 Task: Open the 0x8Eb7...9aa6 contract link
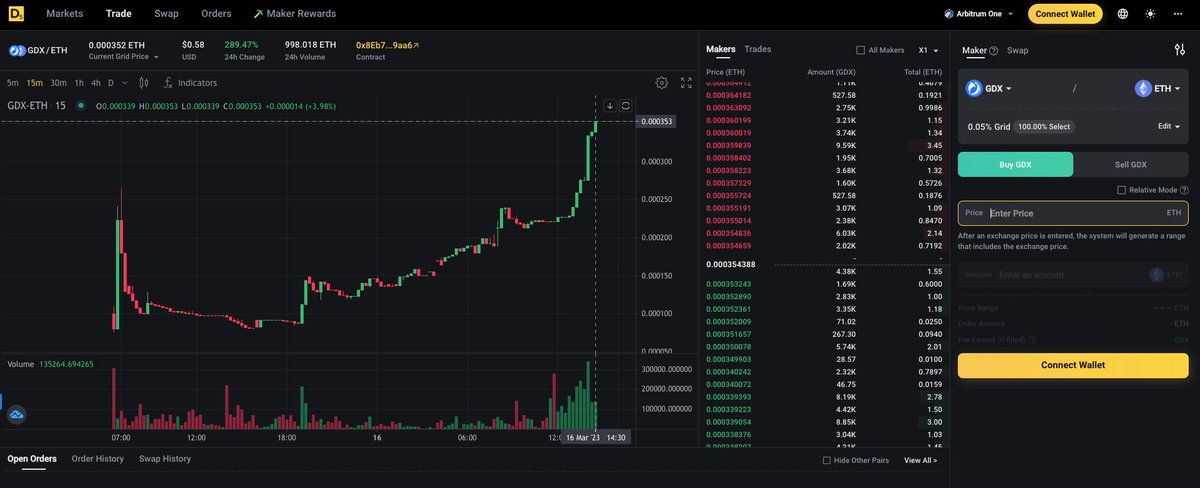(388, 45)
